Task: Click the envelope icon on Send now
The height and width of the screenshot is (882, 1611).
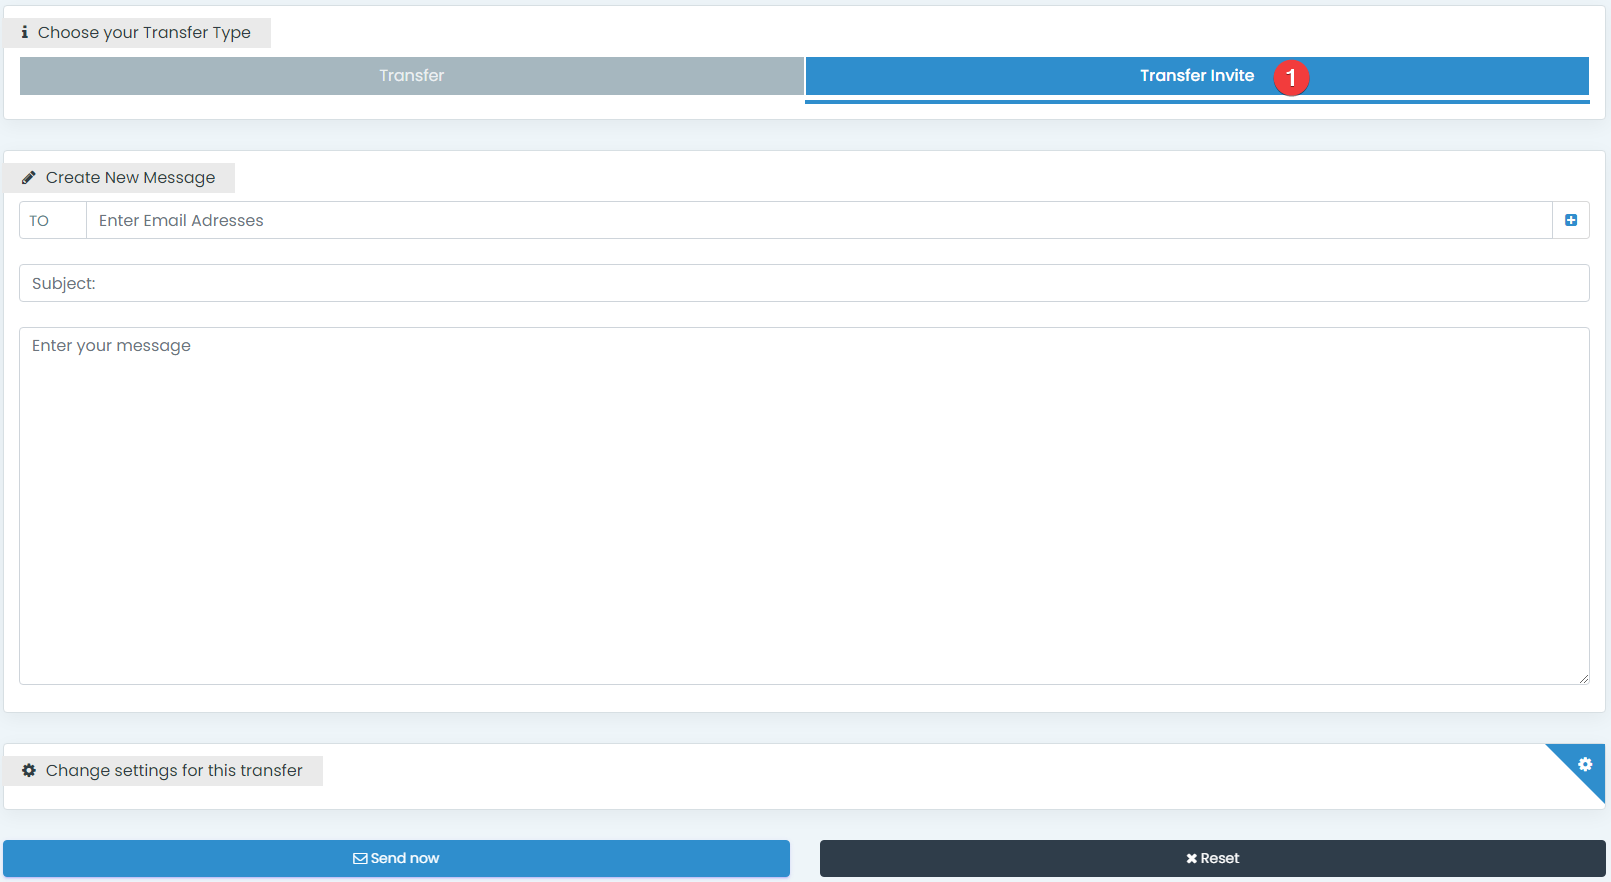Action: (x=360, y=859)
